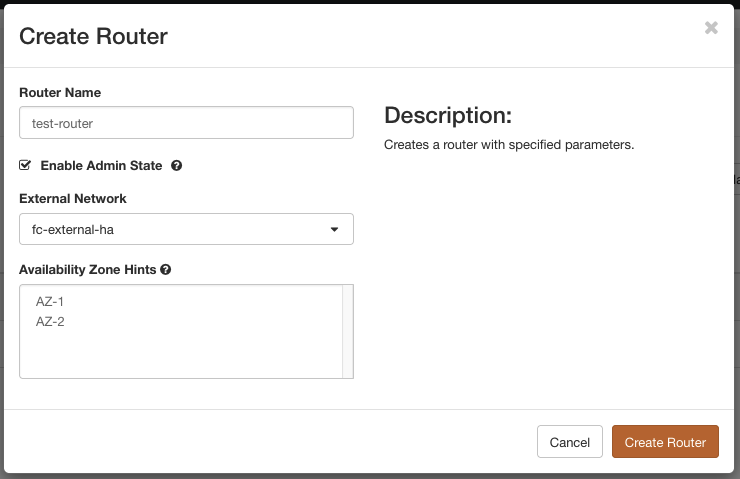Click the zone hints list scrollbar

(x=348, y=331)
